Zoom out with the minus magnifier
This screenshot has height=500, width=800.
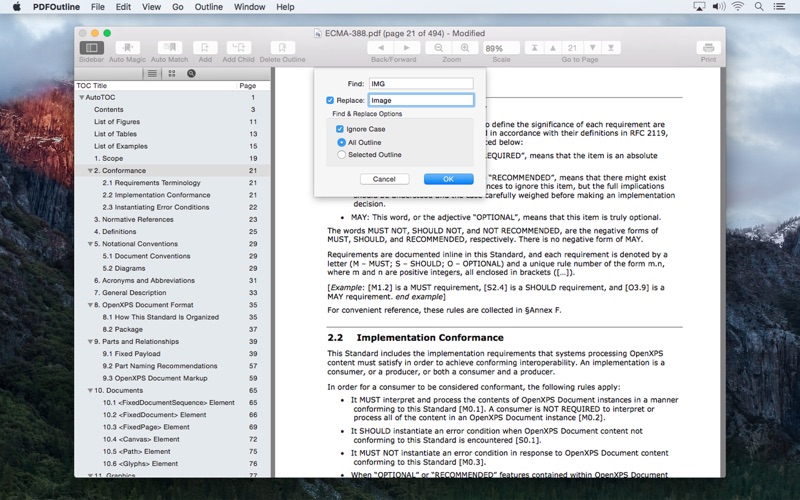pos(439,48)
